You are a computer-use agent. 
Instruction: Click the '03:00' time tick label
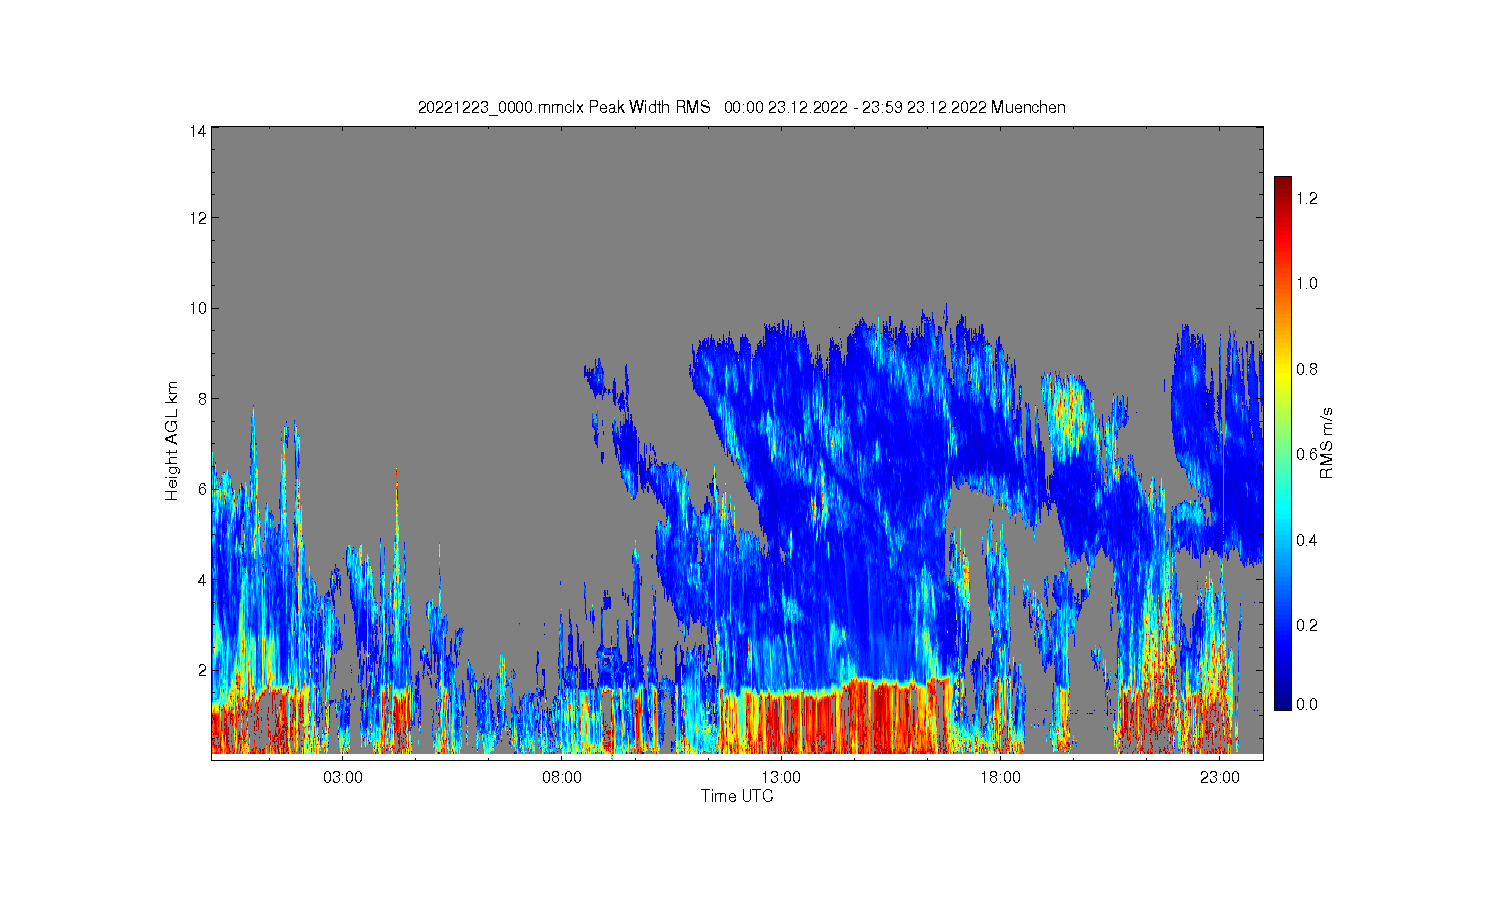[x=343, y=778]
